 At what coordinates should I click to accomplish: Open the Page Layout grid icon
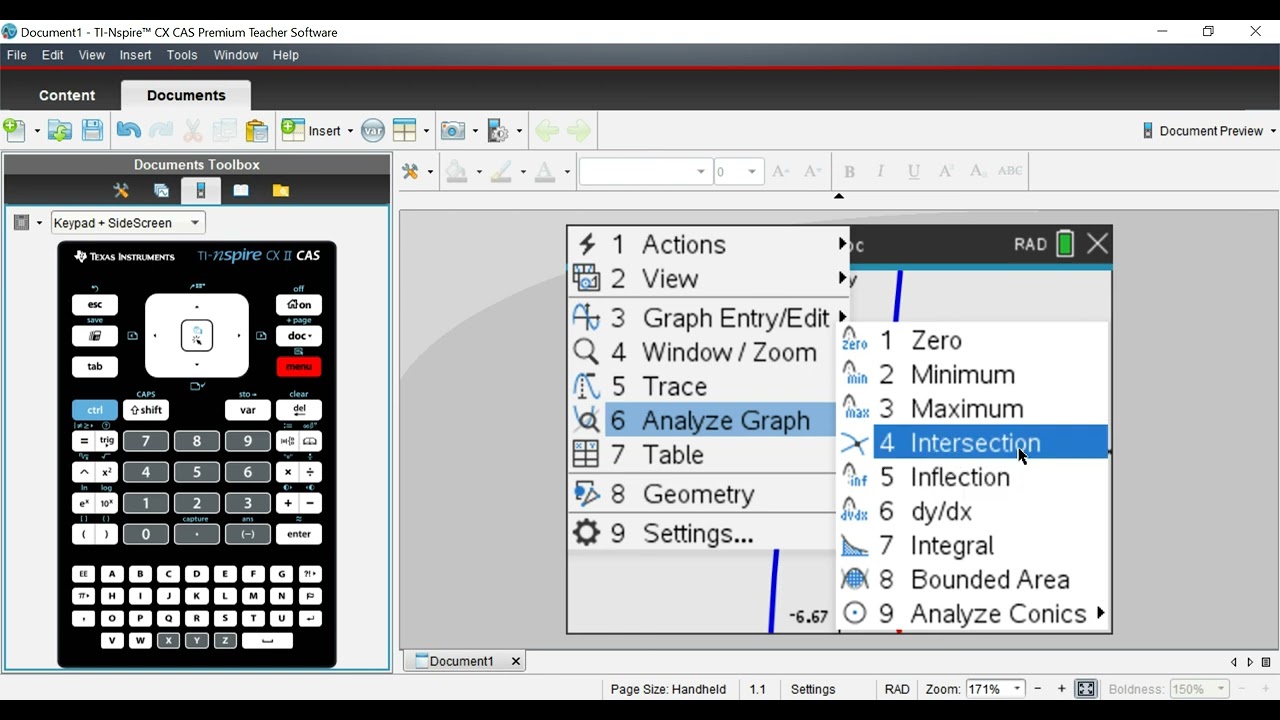click(404, 130)
